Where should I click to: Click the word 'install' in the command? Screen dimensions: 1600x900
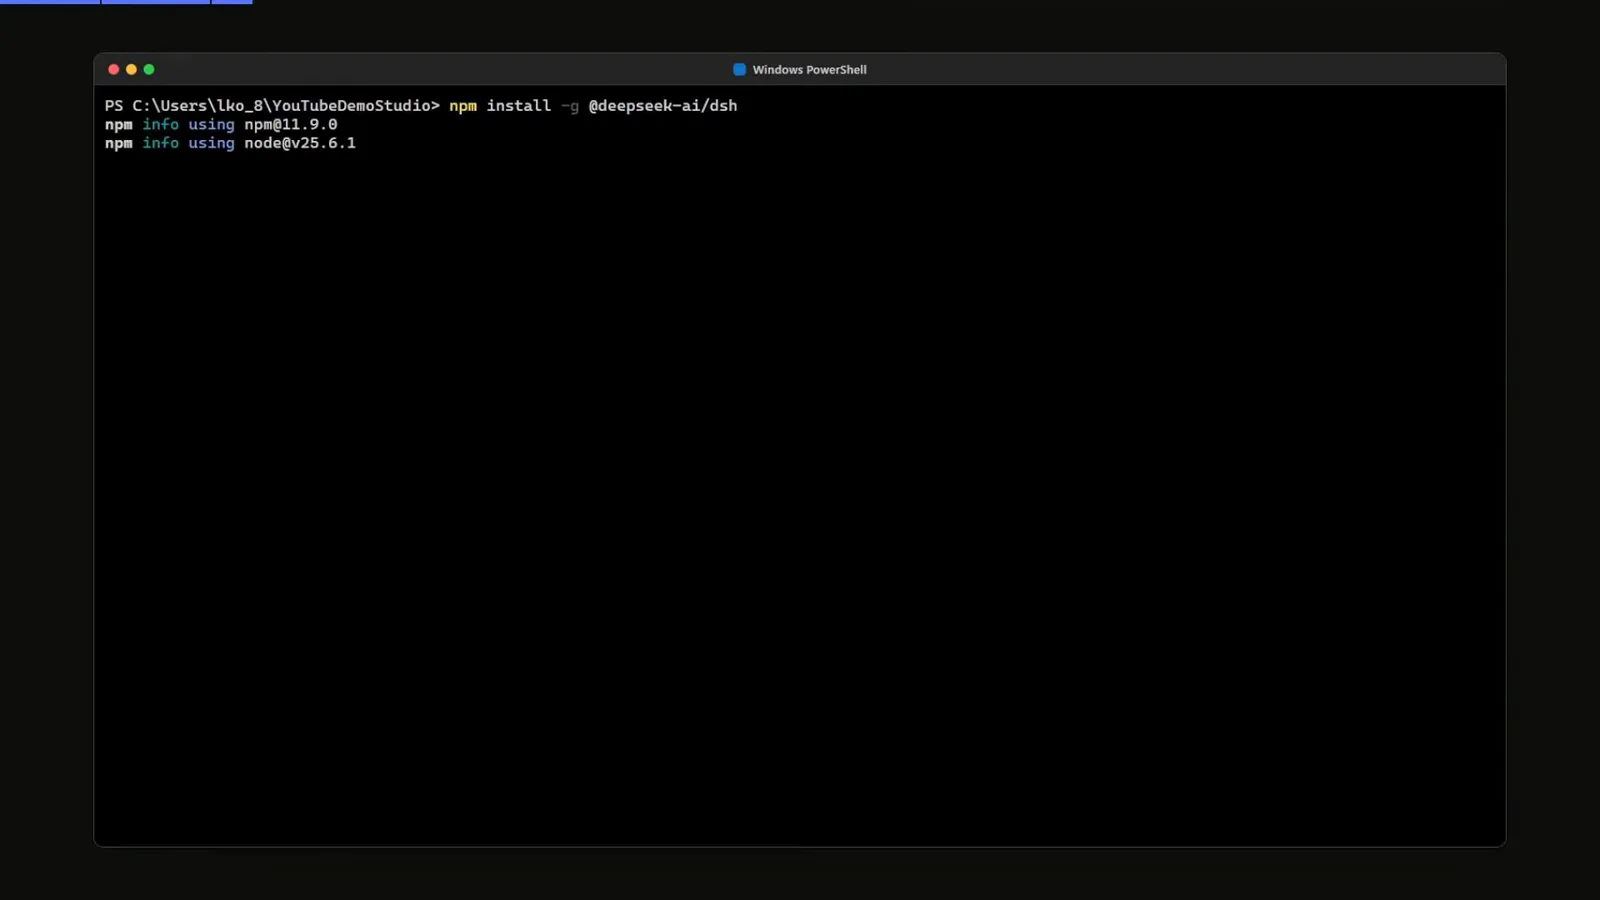tap(518, 105)
